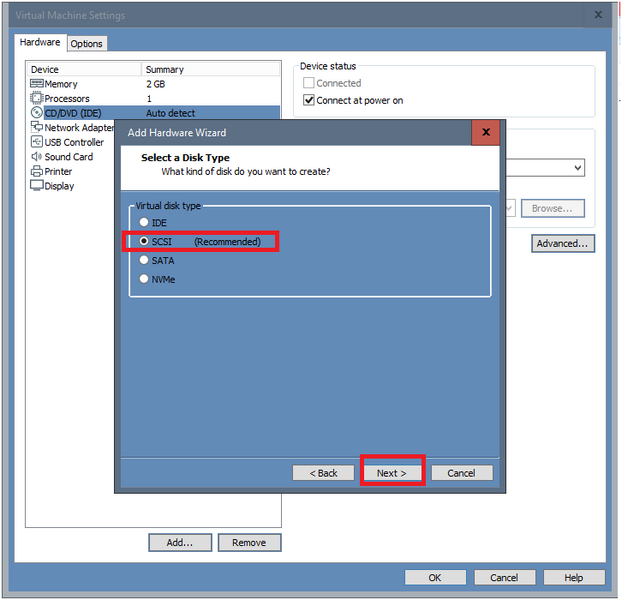Toggle Connect at power on checkbox
The height and width of the screenshot is (600, 622).
pos(309,101)
